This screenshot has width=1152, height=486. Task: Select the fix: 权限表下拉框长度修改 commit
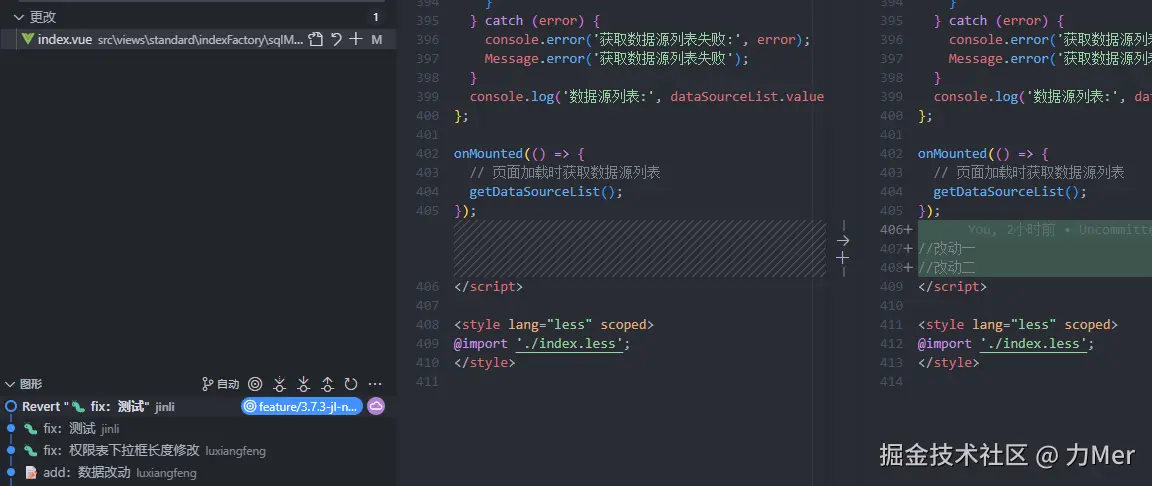(x=120, y=451)
